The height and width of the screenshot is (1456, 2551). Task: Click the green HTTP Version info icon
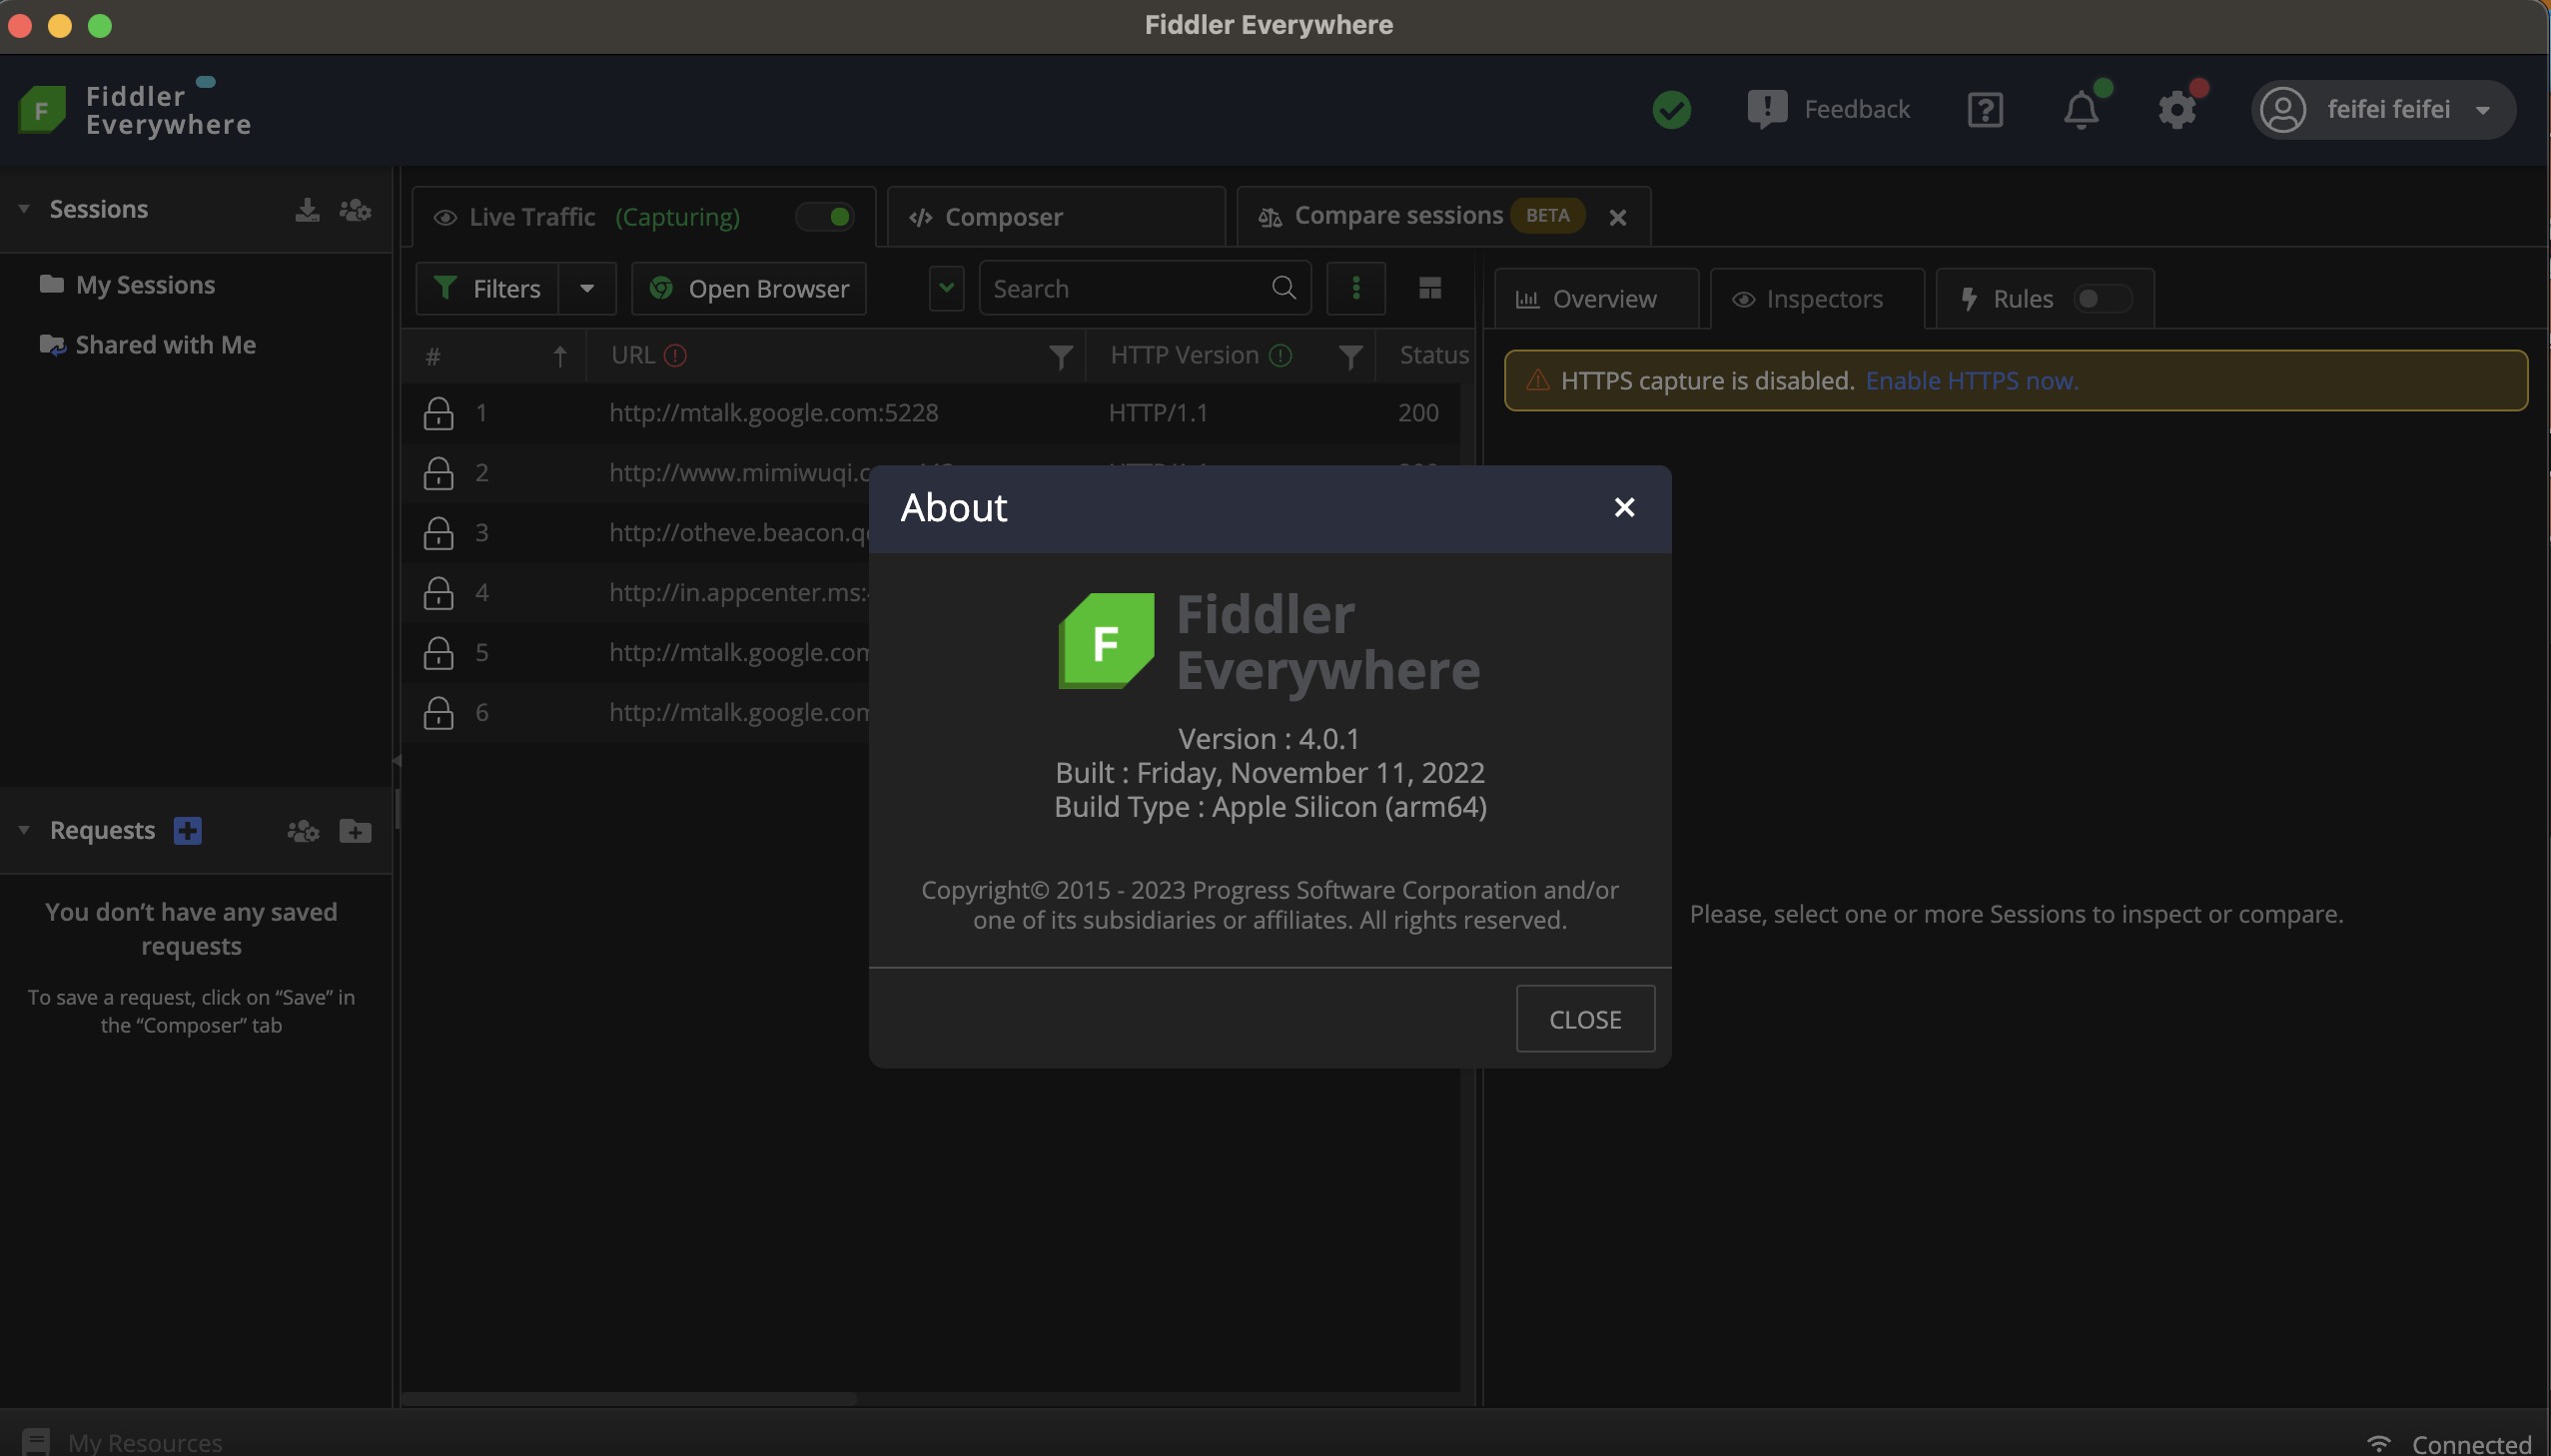[1280, 355]
